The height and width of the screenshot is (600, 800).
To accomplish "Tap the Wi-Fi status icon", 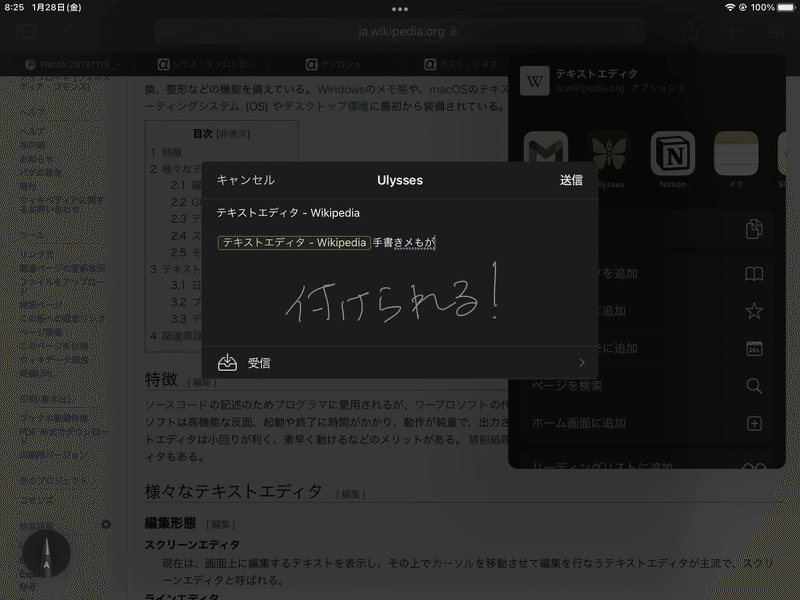I will click(x=730, y=7).
